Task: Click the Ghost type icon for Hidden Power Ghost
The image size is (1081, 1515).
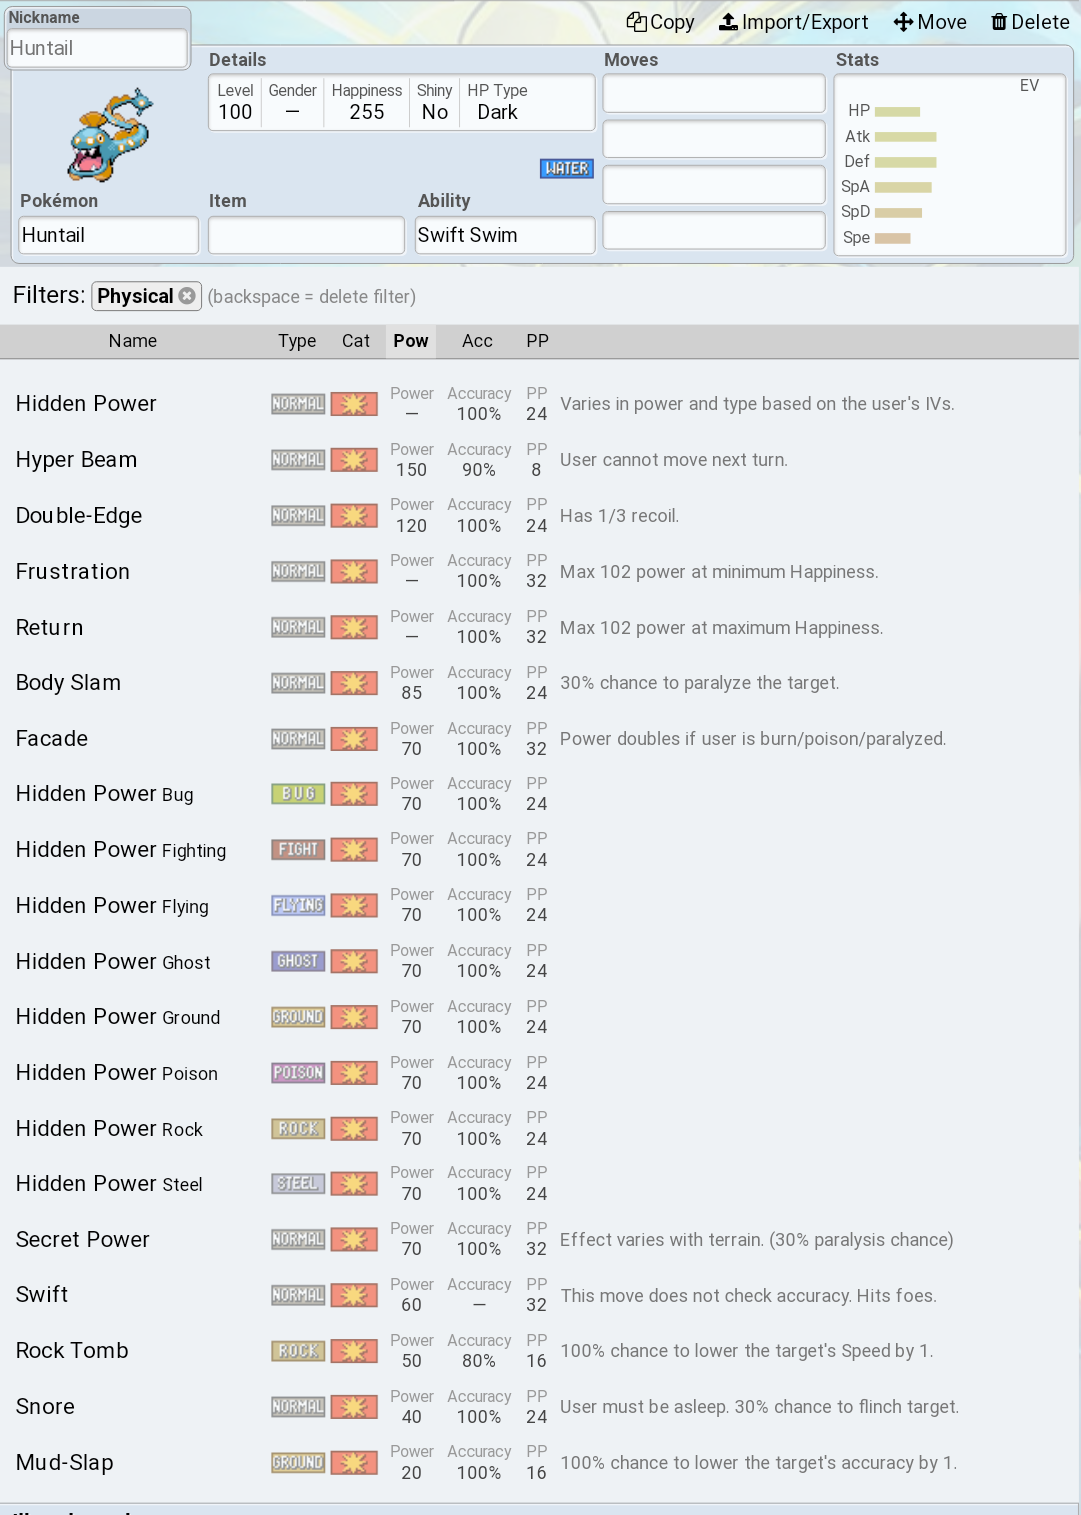Action: tap(298, 961)
